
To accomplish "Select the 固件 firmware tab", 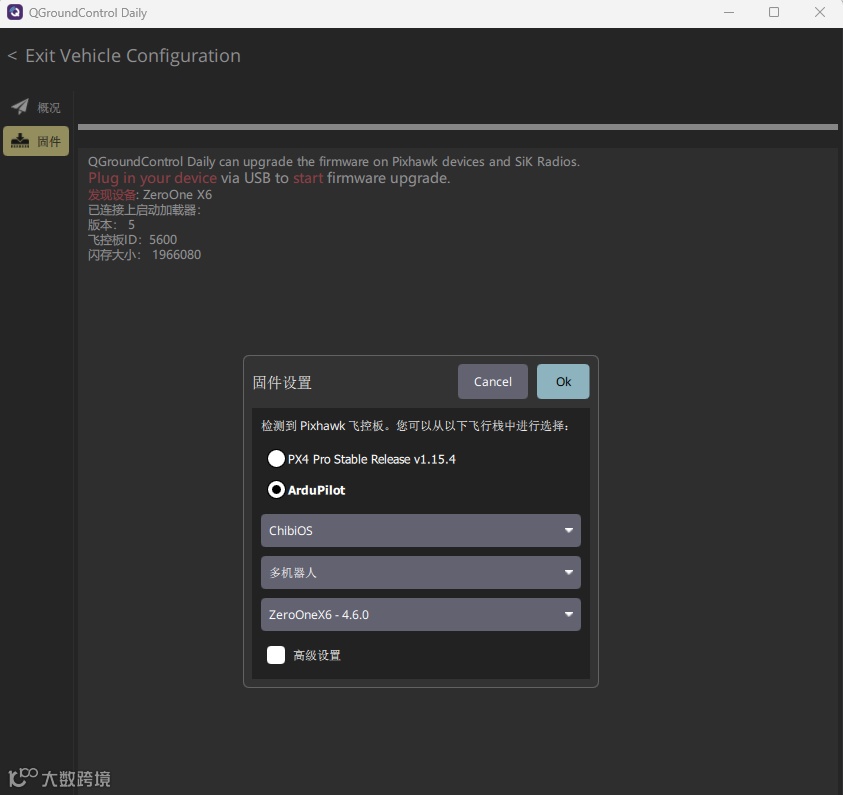I will [x=36, y=141].
